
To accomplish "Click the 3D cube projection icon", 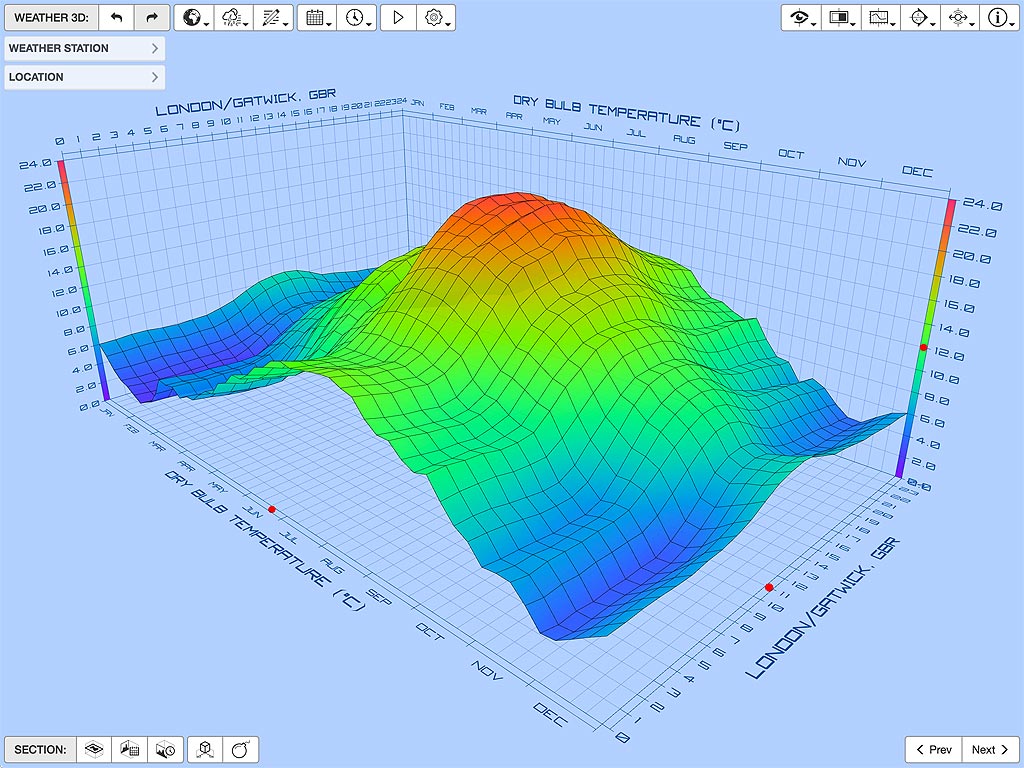I will tap(206, 750).
